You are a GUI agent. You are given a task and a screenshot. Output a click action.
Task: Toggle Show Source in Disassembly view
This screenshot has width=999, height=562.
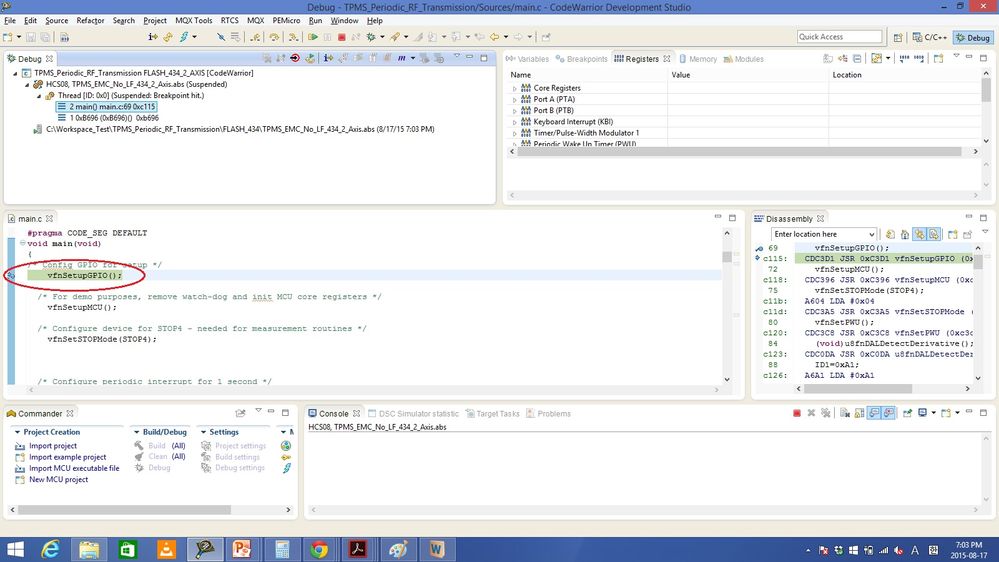click(933, 234)
